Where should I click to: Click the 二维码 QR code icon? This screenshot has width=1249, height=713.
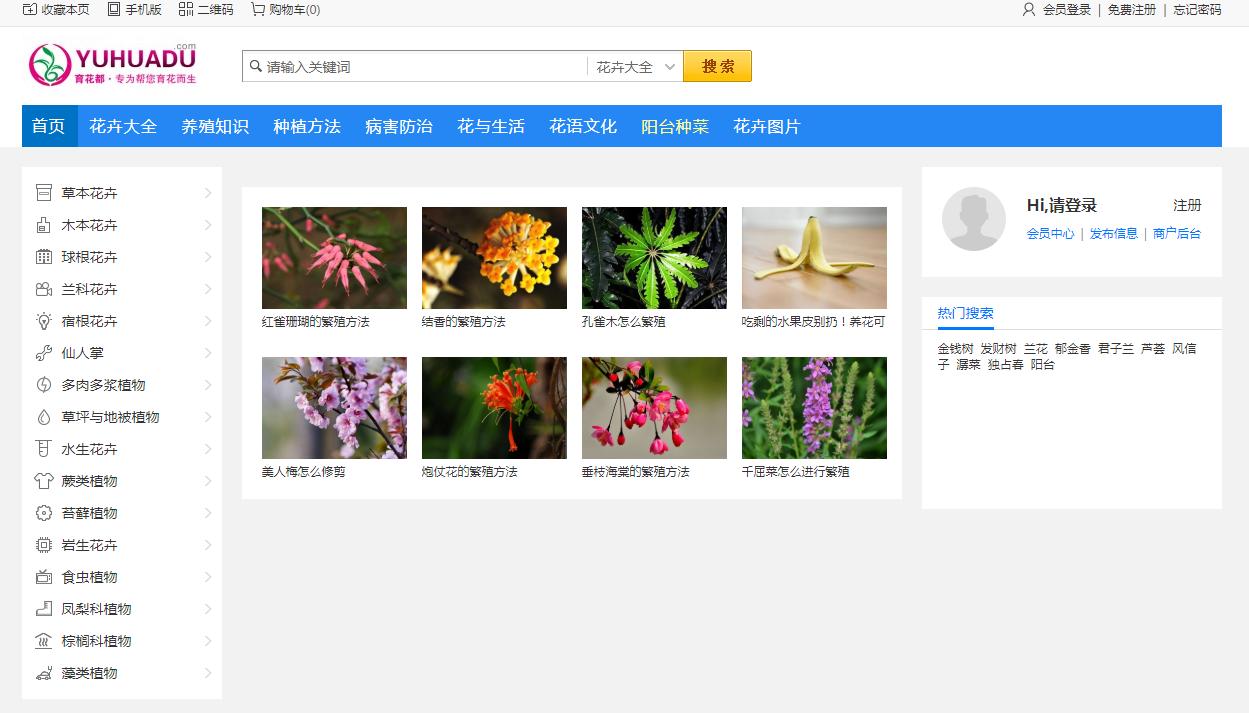[185, 10]
